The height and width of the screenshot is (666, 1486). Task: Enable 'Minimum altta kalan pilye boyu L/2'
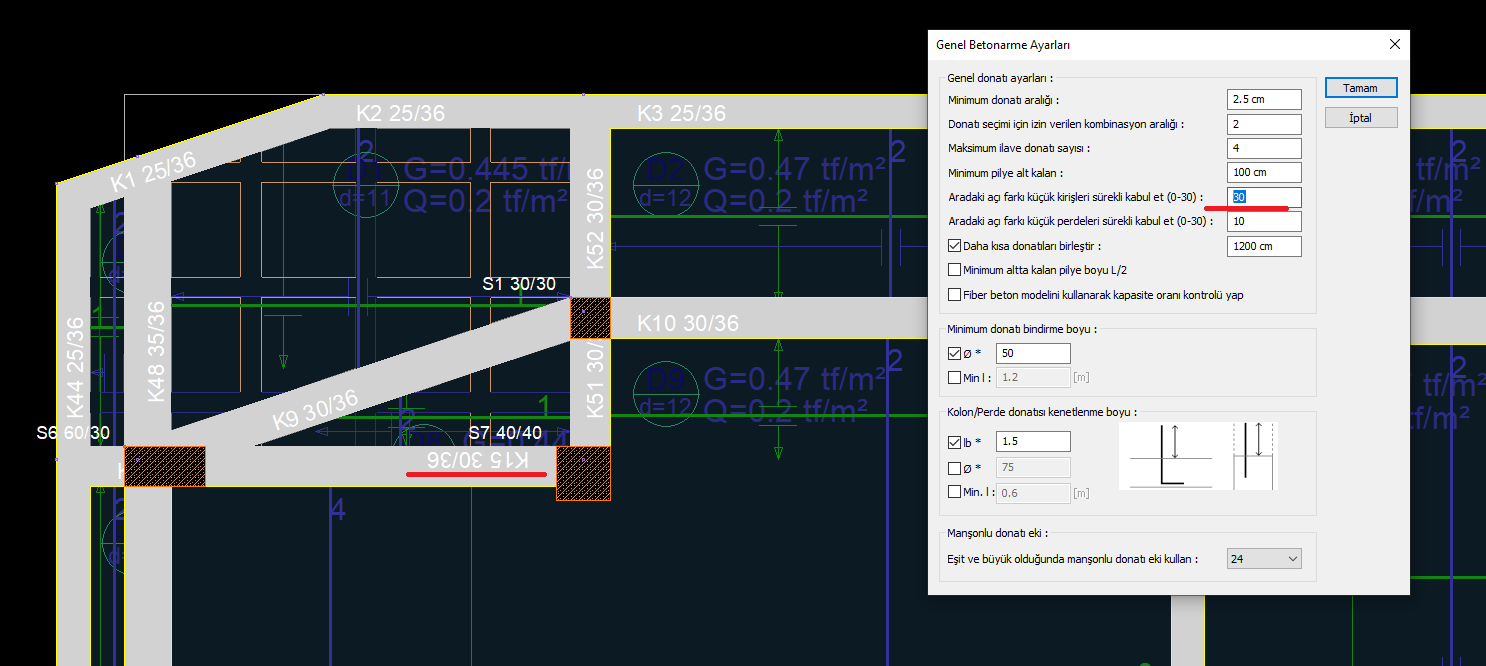[954, 270]
